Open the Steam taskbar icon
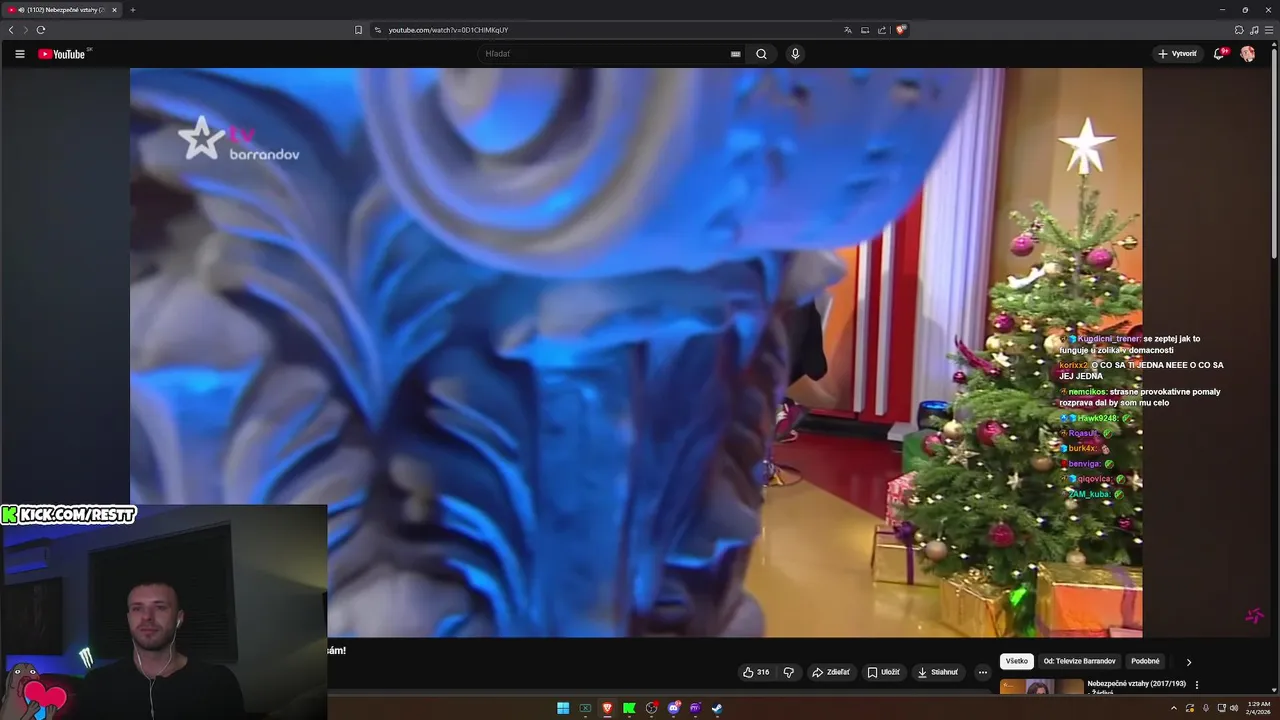 pyautogui.click(x=717, y=708)
